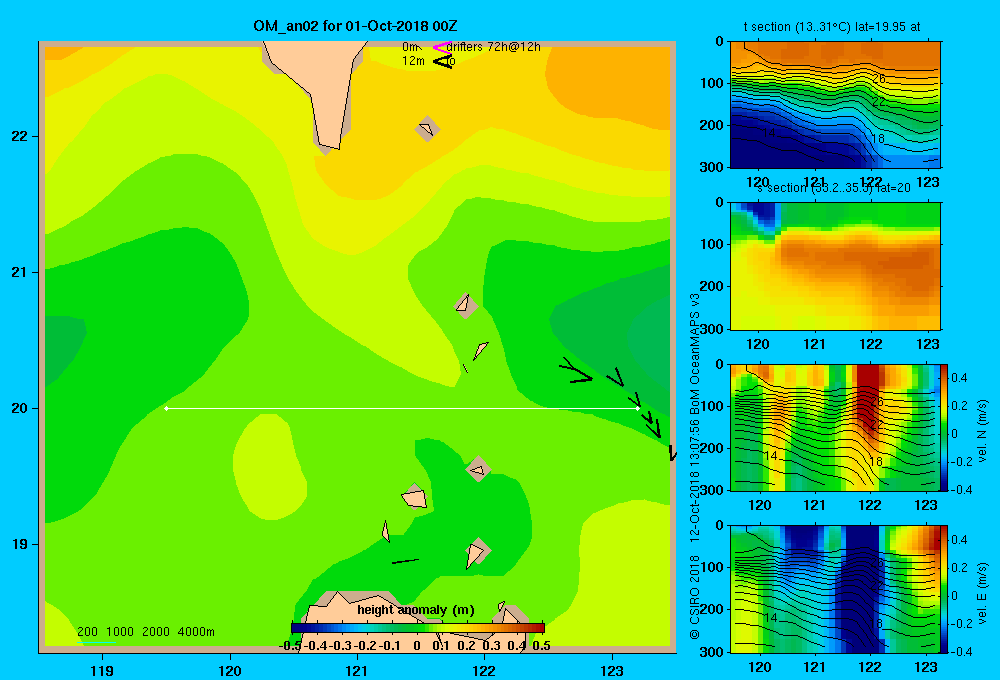
Task: Click latitude label 22 on main map
Action: (x=20, y=136)
